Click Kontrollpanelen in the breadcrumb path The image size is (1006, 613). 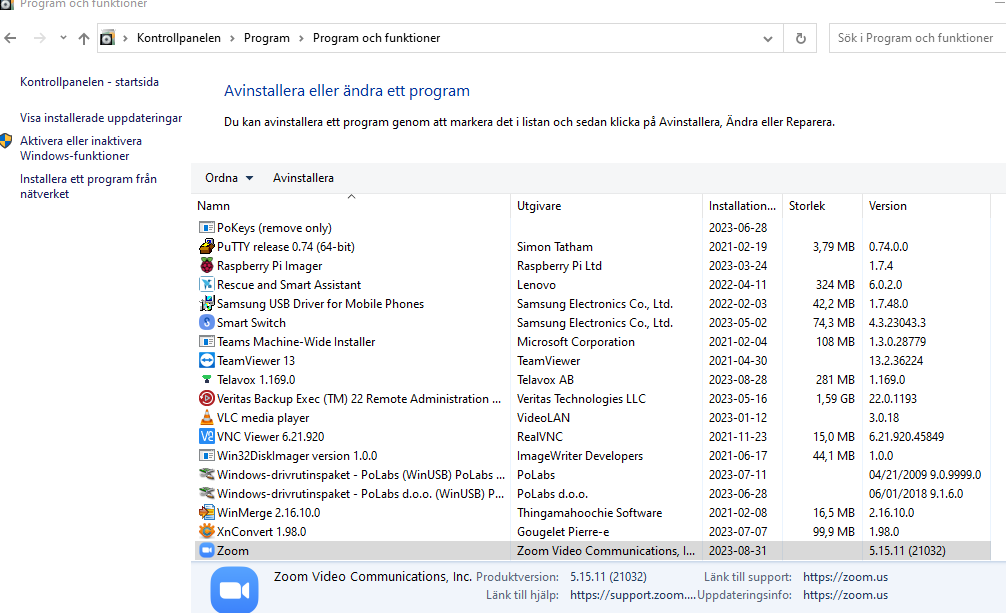tap(178, 38)
